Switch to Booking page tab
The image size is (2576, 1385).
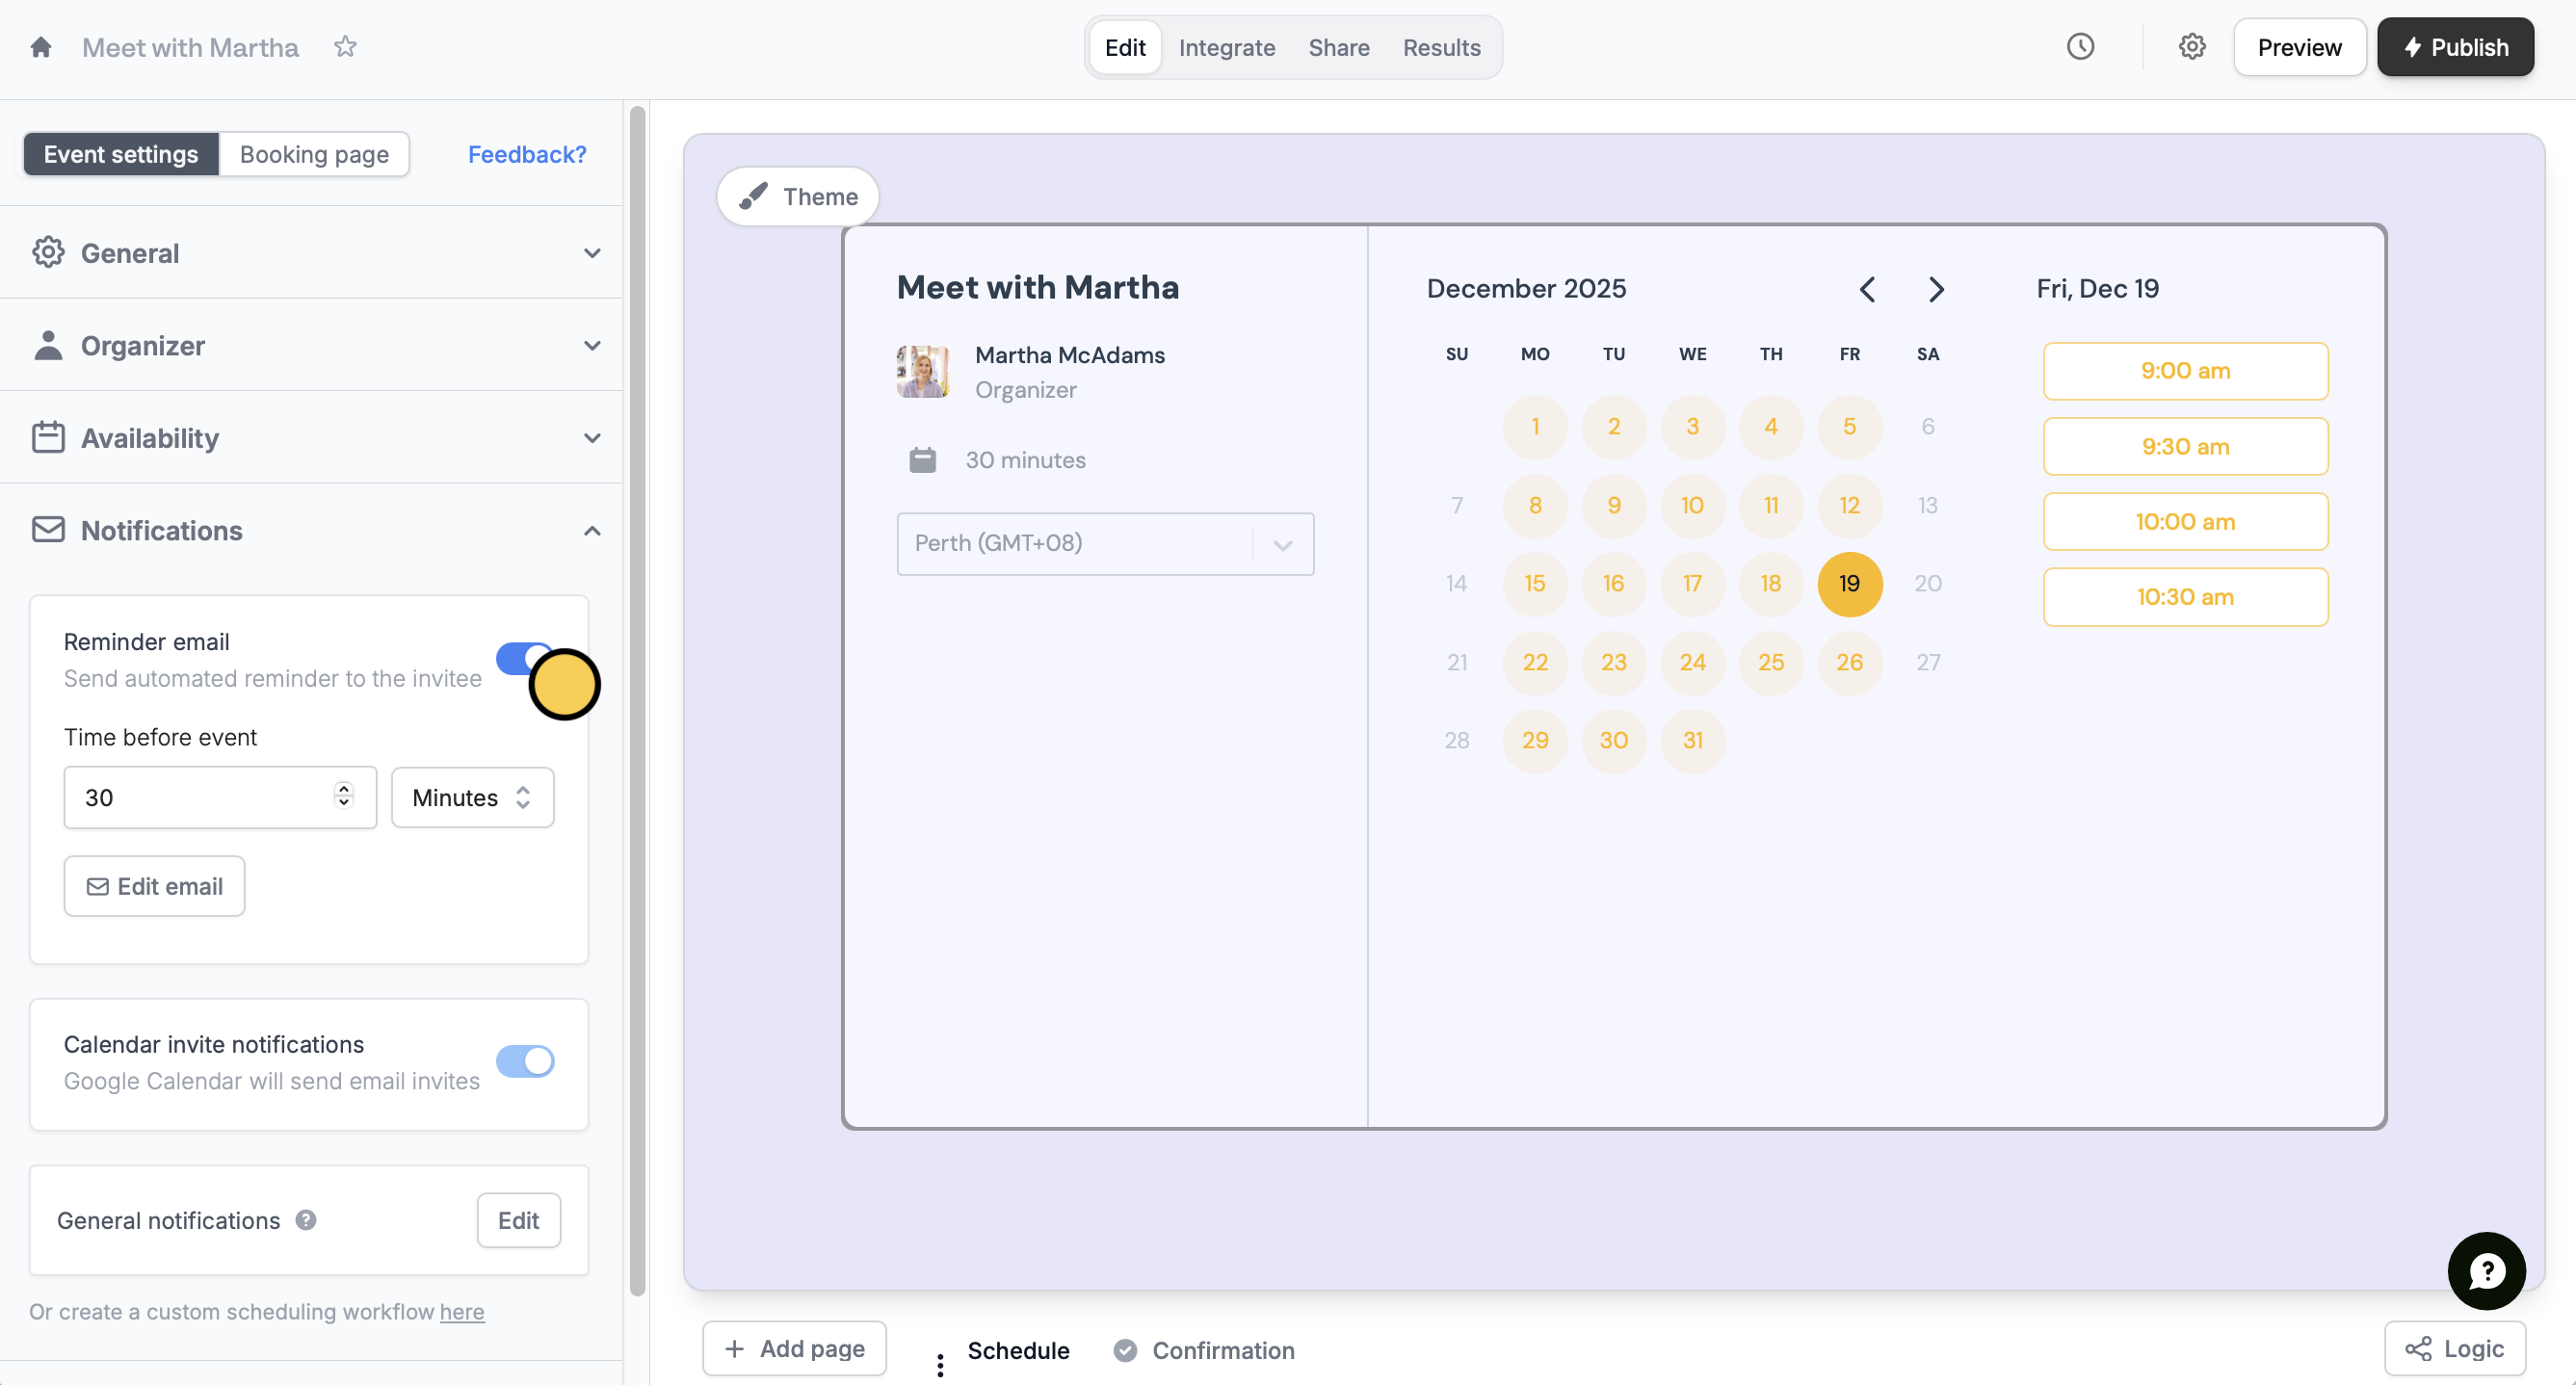314,154
